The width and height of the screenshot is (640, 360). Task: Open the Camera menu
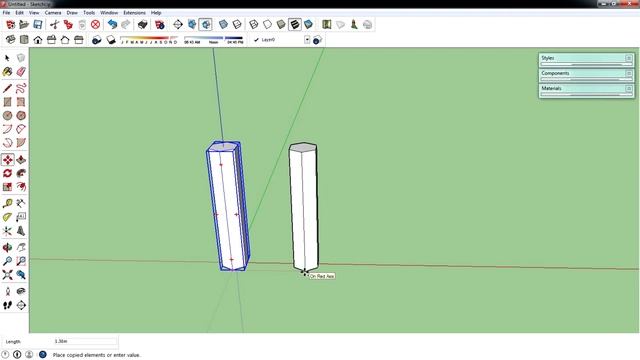[x=53, y=13]
